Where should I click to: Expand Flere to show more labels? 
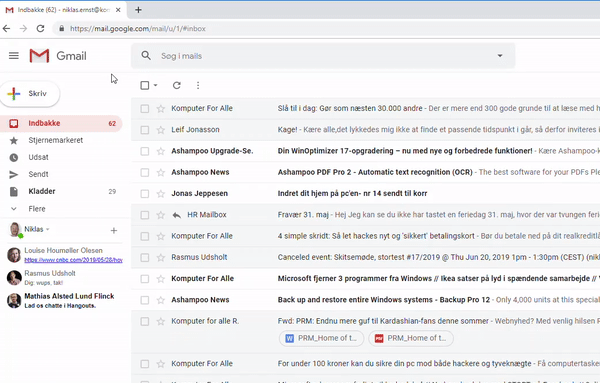point(37,209)
